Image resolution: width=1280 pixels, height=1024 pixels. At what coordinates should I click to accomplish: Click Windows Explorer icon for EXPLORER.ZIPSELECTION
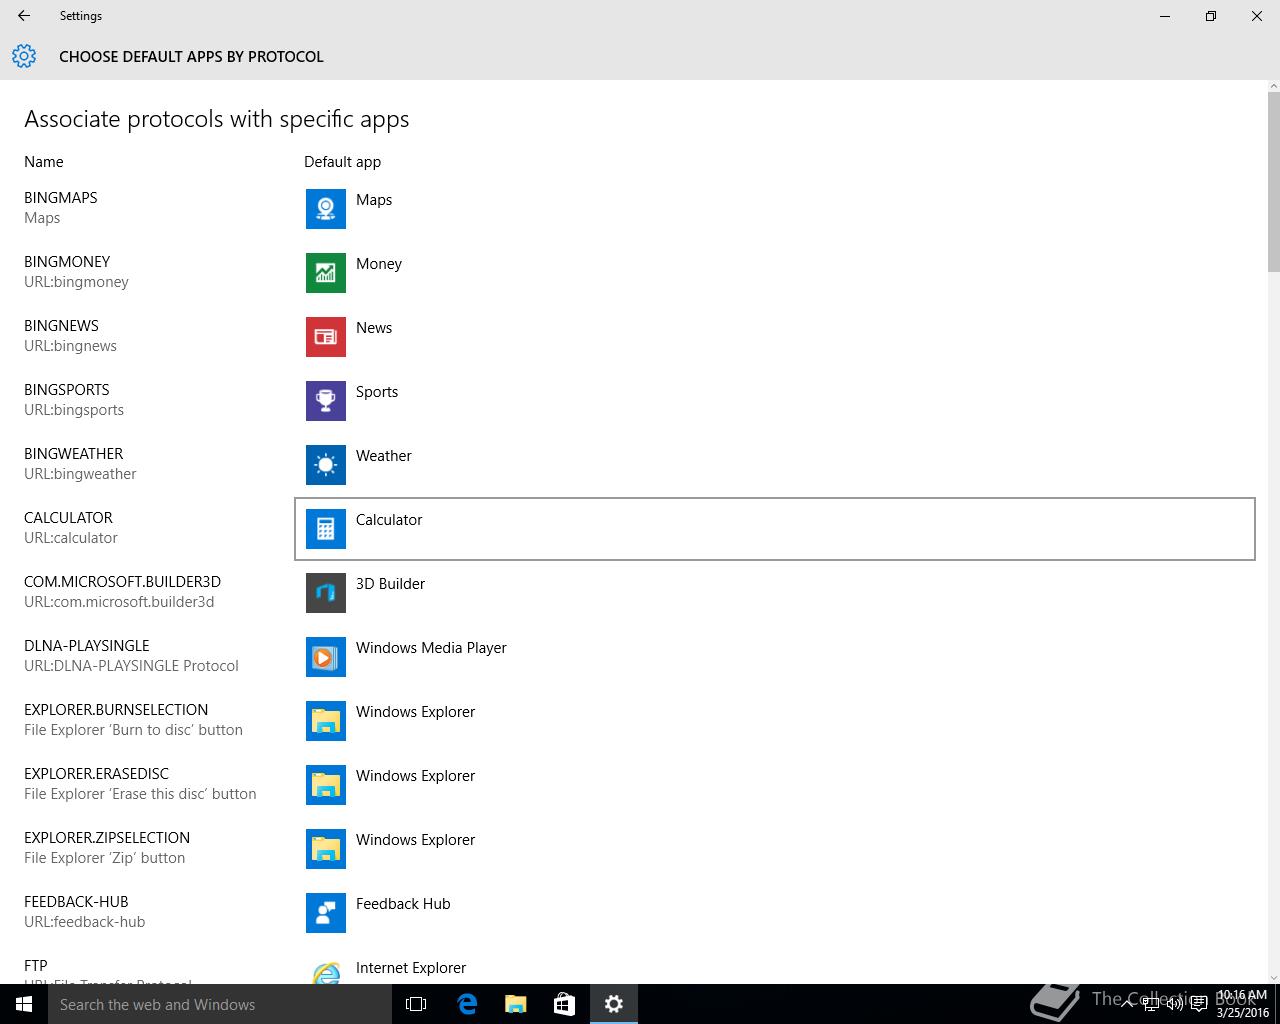(x=326, y=849)
